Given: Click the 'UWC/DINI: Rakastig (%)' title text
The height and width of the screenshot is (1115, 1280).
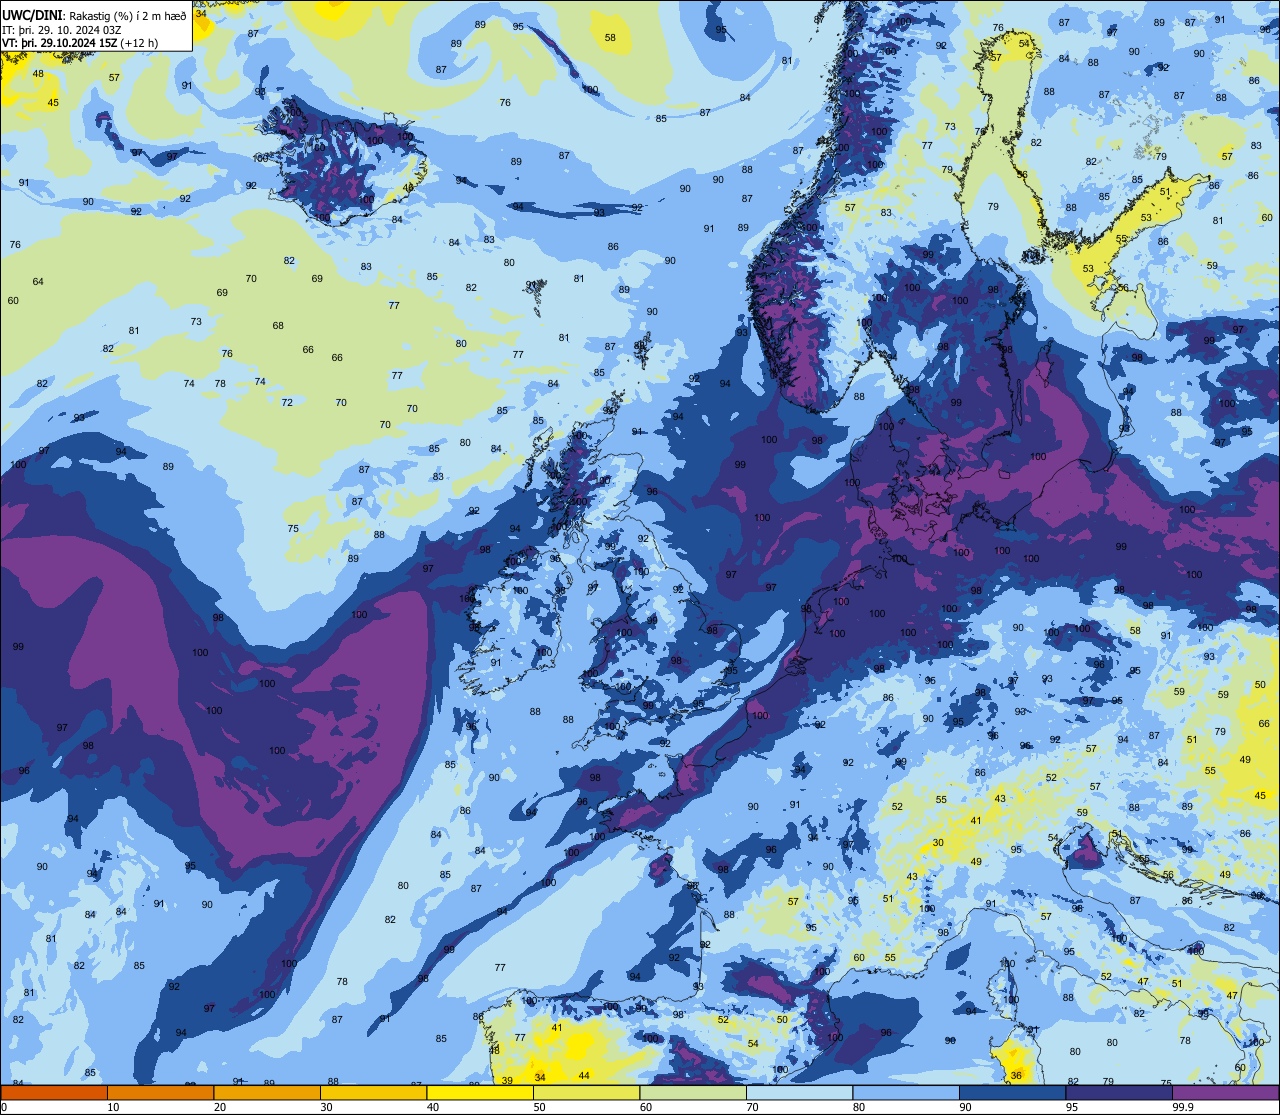Looking at the screenshot, I should click(66, 16).
